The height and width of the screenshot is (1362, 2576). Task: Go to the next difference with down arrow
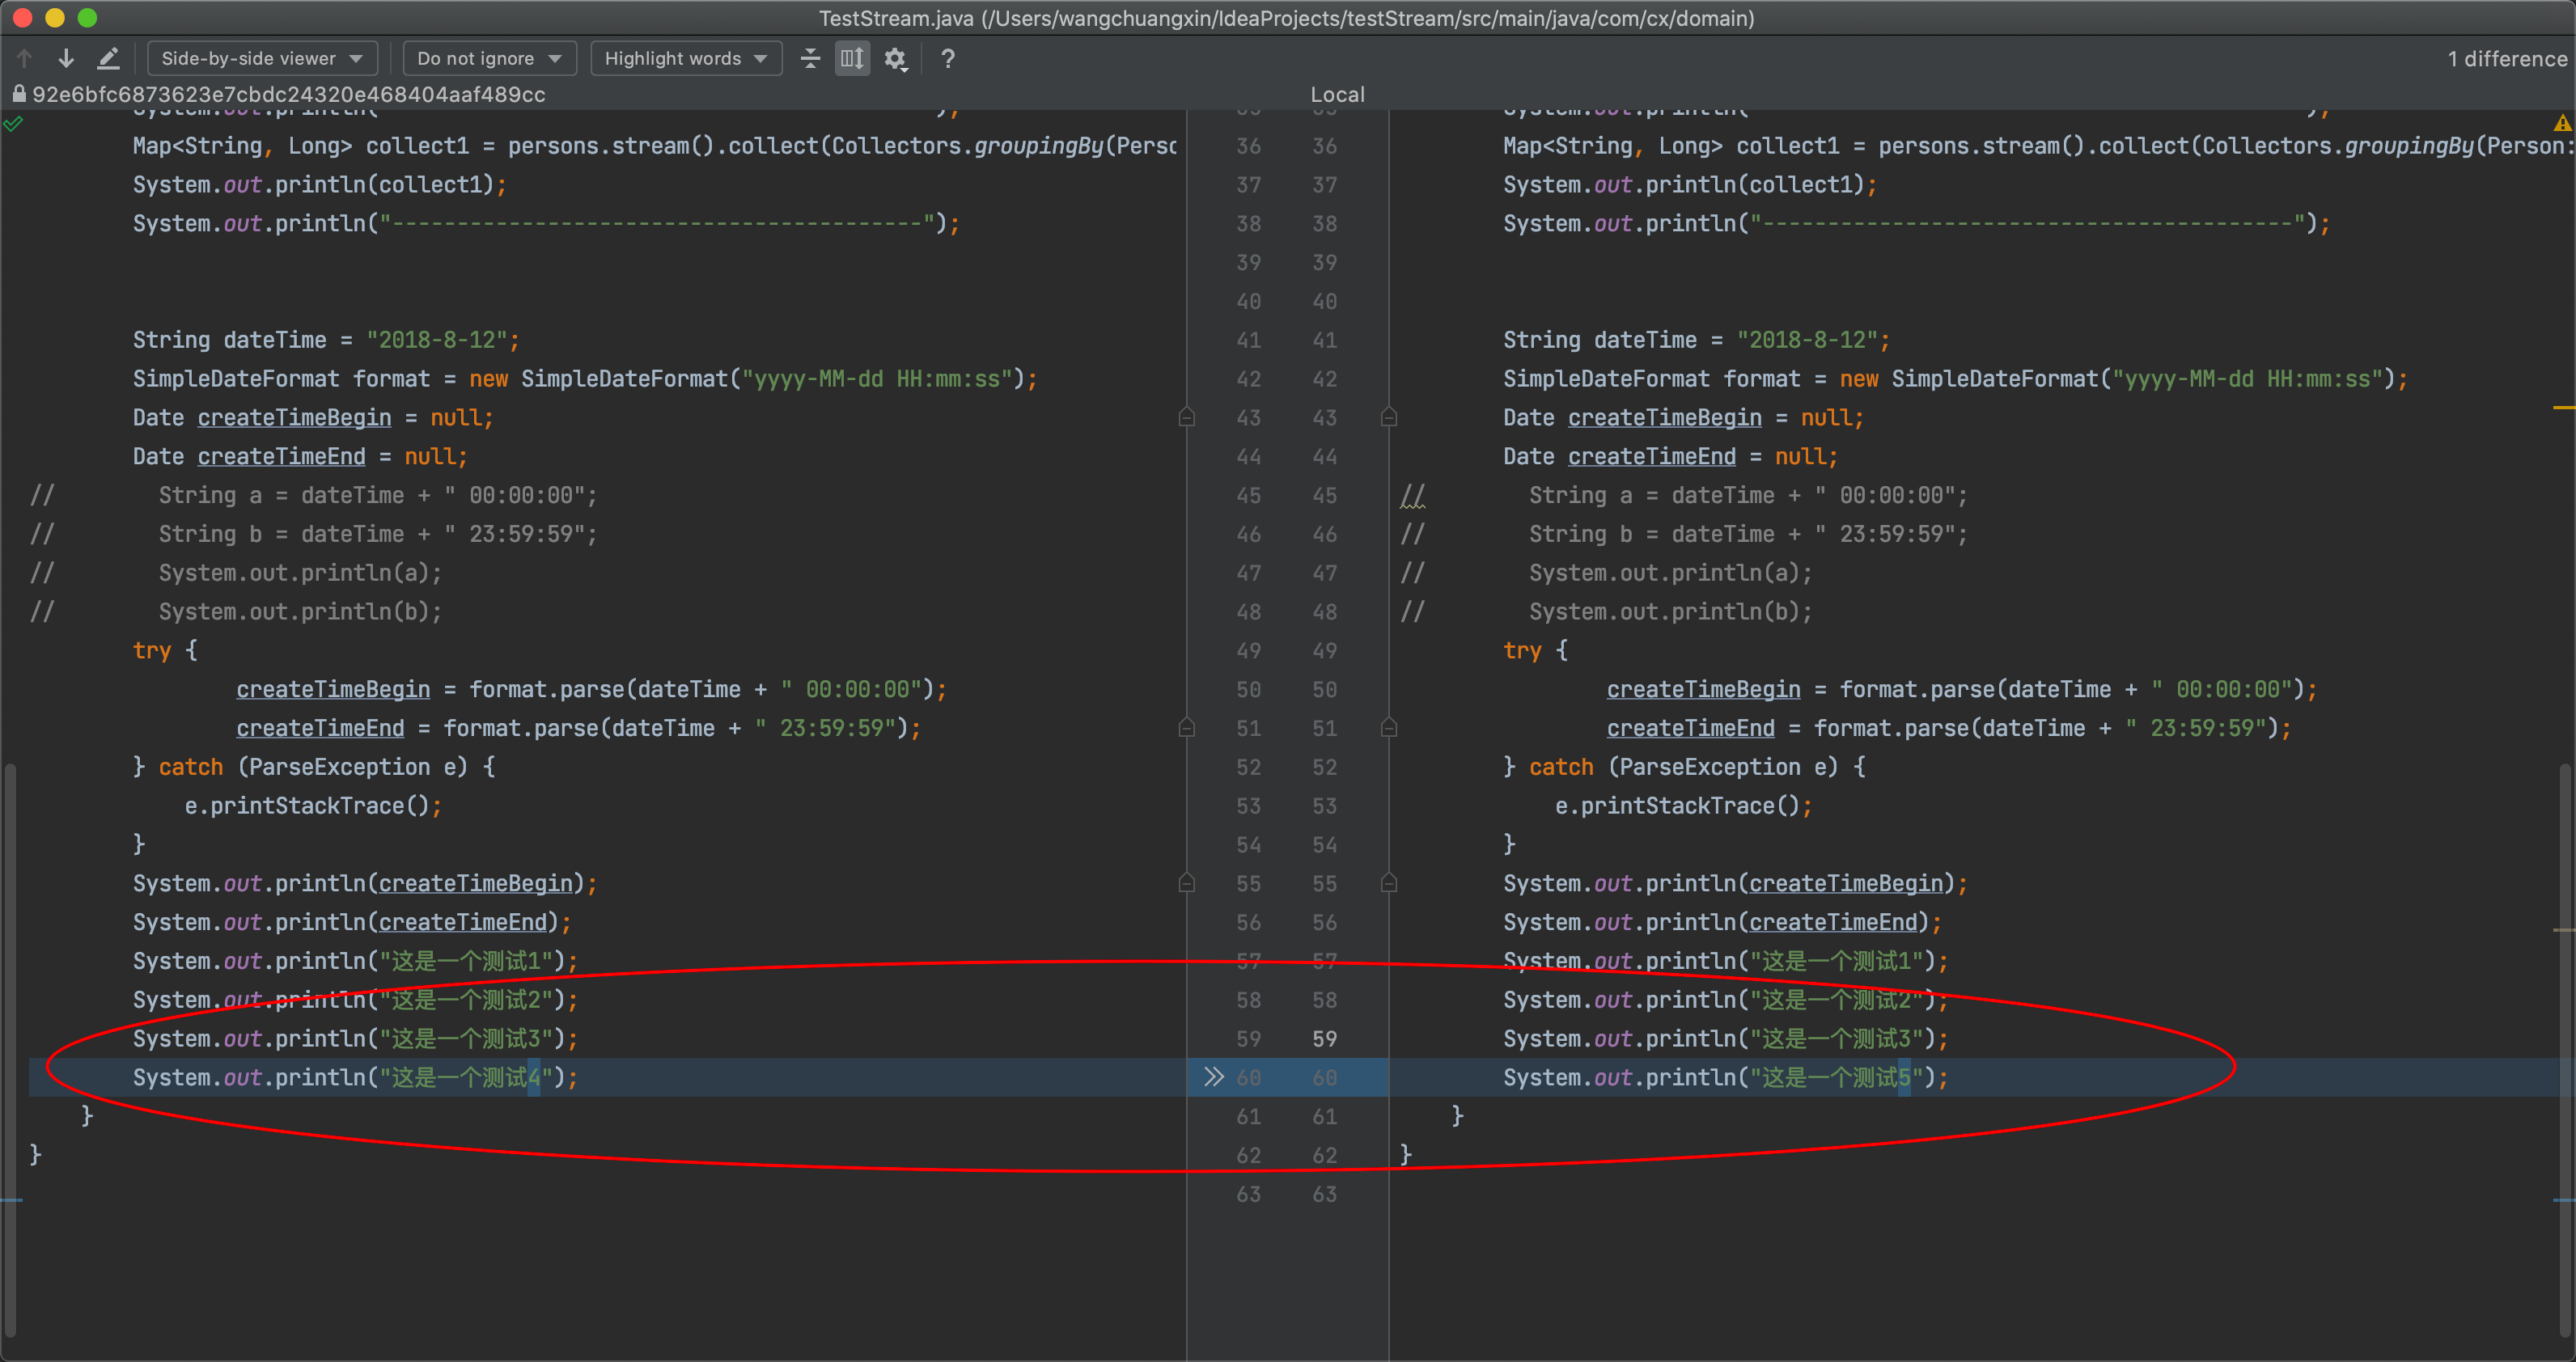click(x=66, y=58)
